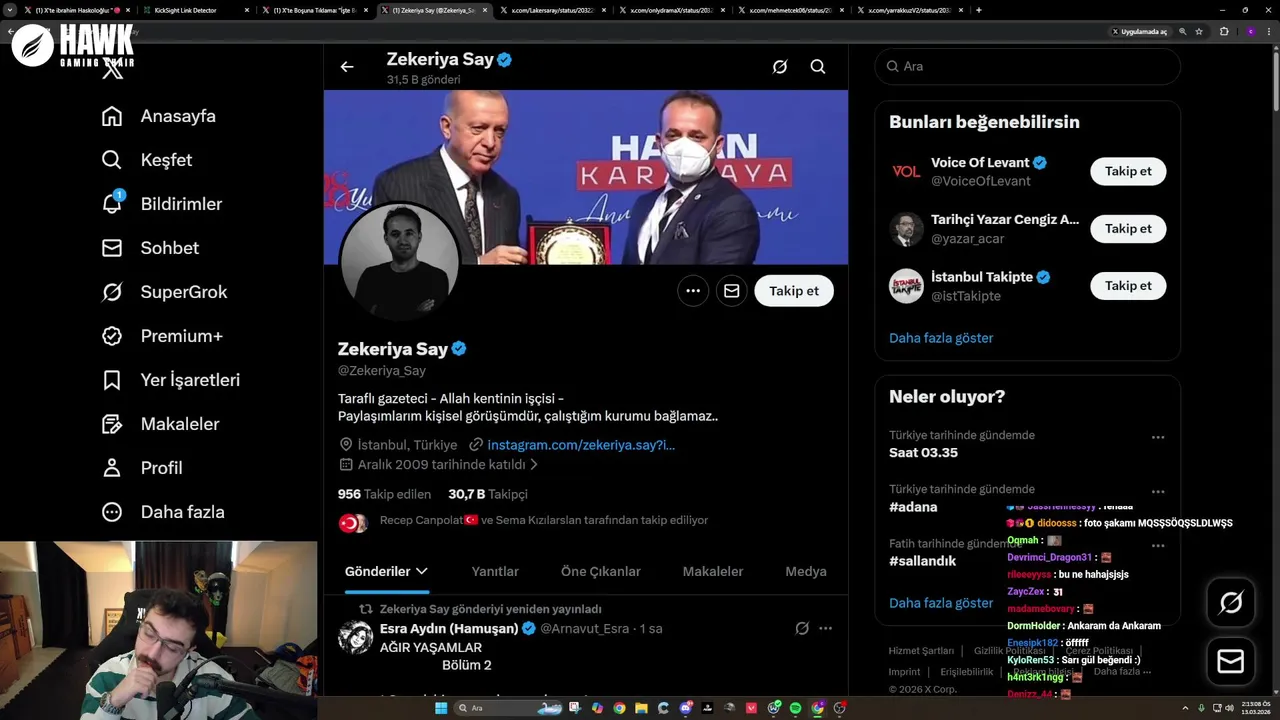This screenshot has width=1280, height=720.
Task: Switch to the Yanıtlar tab
Action: [x=495, y=572]
